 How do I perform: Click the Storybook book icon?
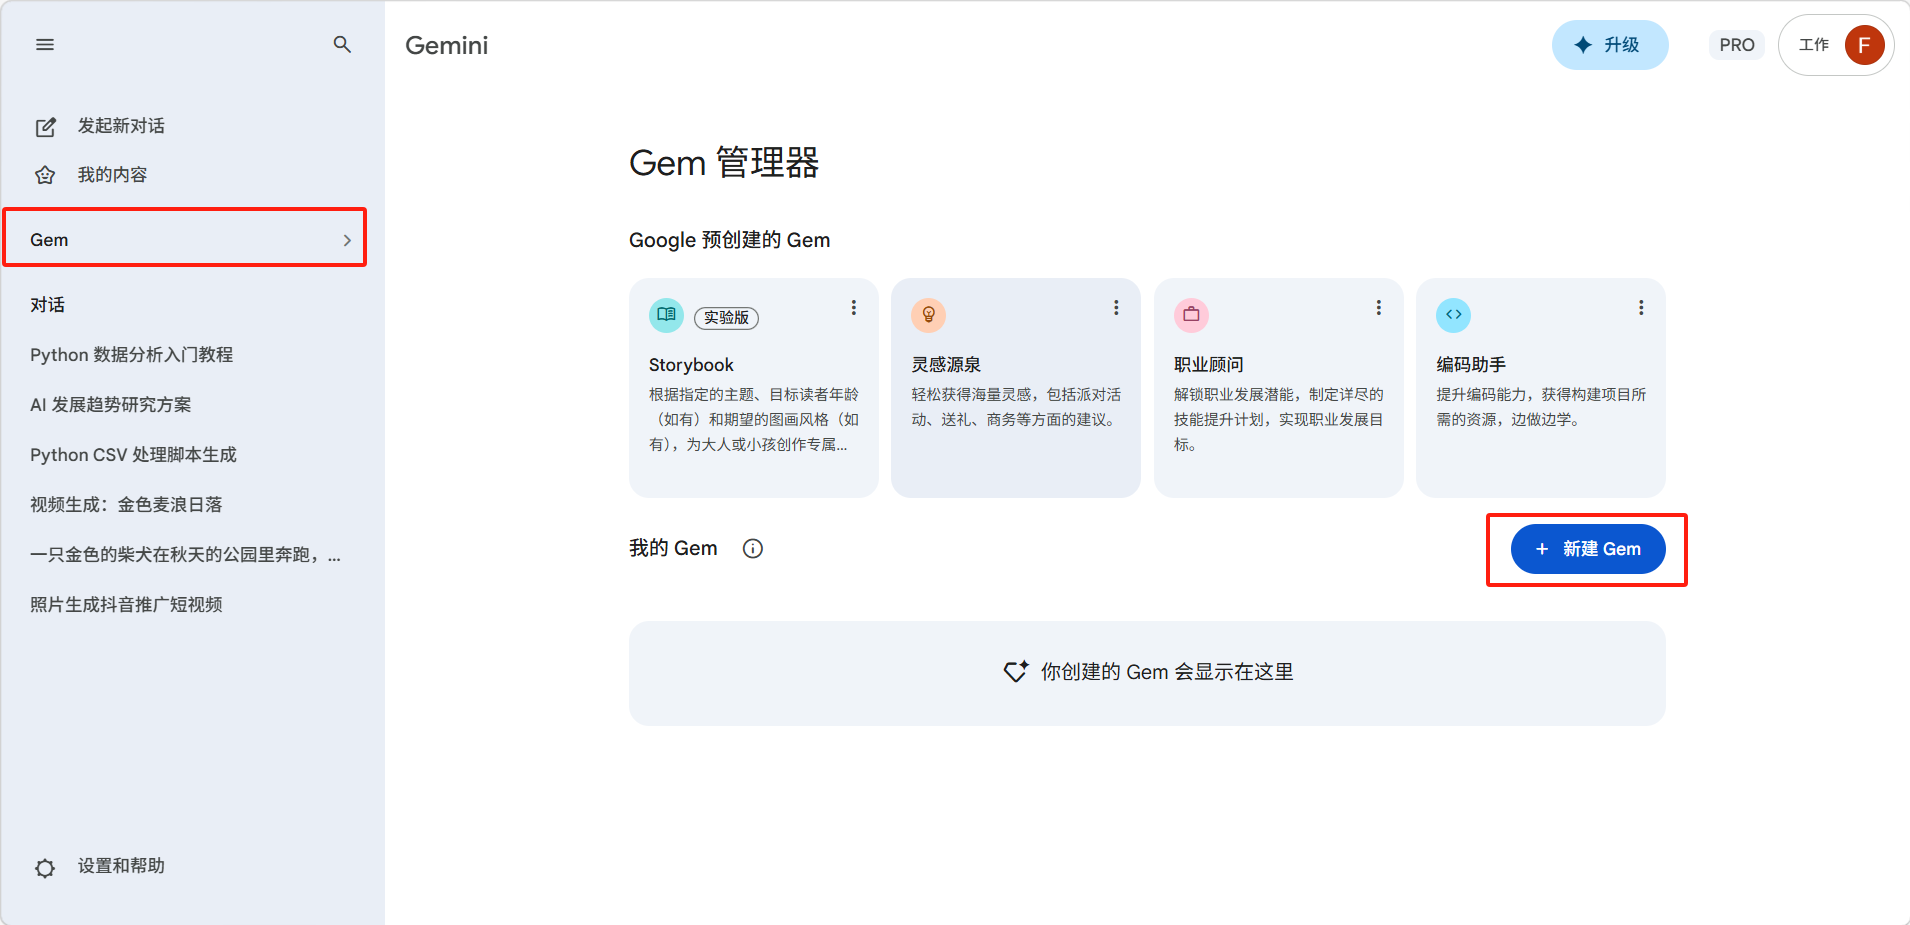666,315
